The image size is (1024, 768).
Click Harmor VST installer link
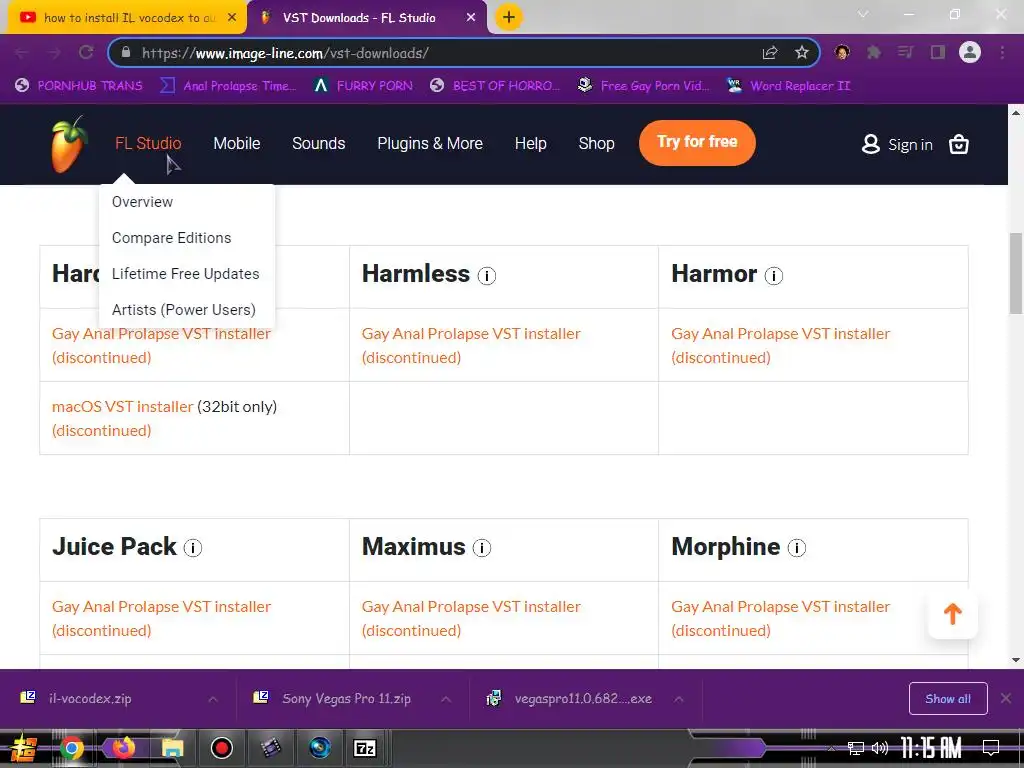[x=780, y=334]
